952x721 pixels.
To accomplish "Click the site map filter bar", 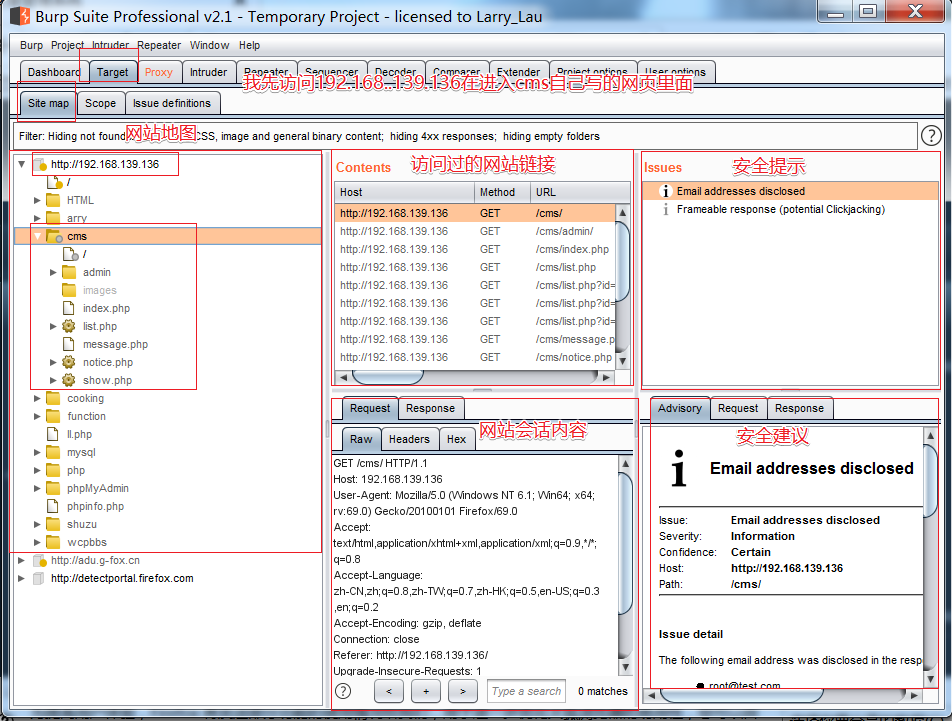I will pos(464,136).
